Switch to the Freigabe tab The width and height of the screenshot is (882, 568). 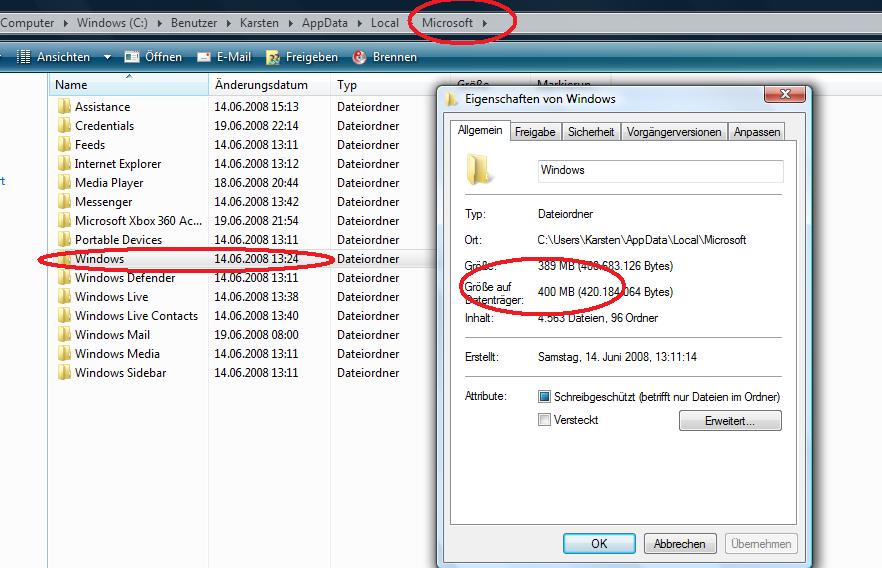(535, 132)
